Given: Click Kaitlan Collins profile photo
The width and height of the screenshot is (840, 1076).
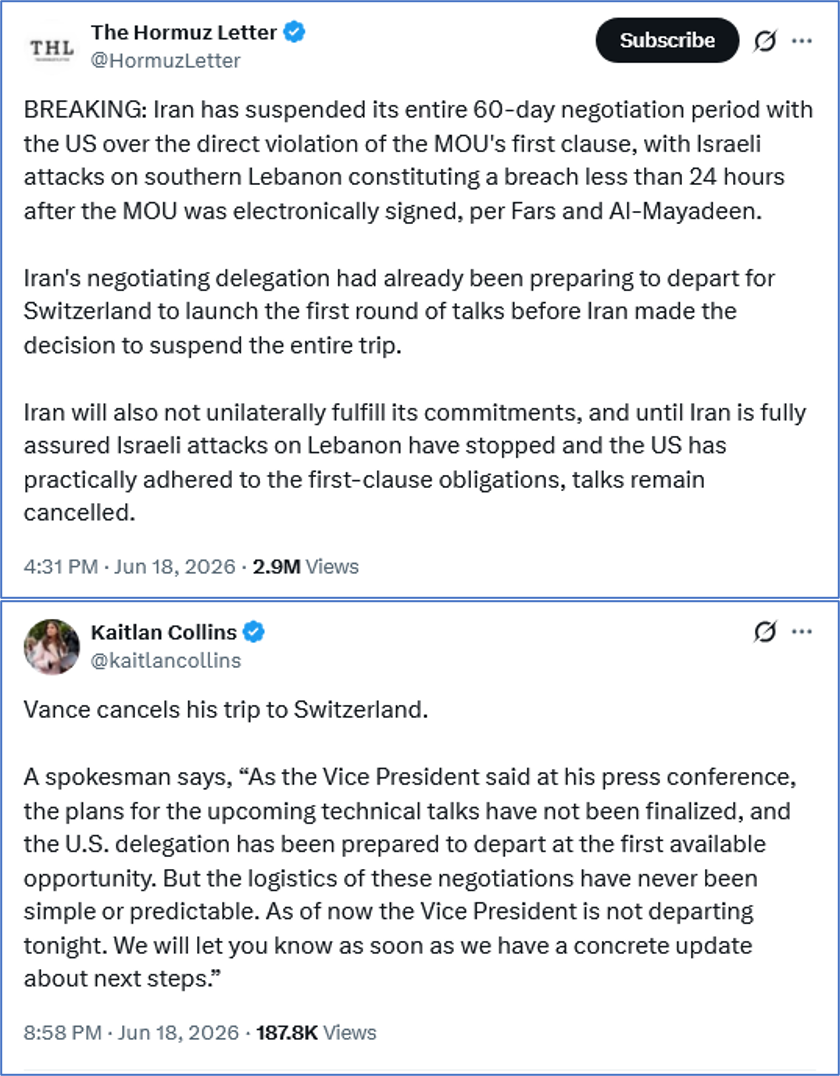Looking at the screenshot, I should (51, 646).
